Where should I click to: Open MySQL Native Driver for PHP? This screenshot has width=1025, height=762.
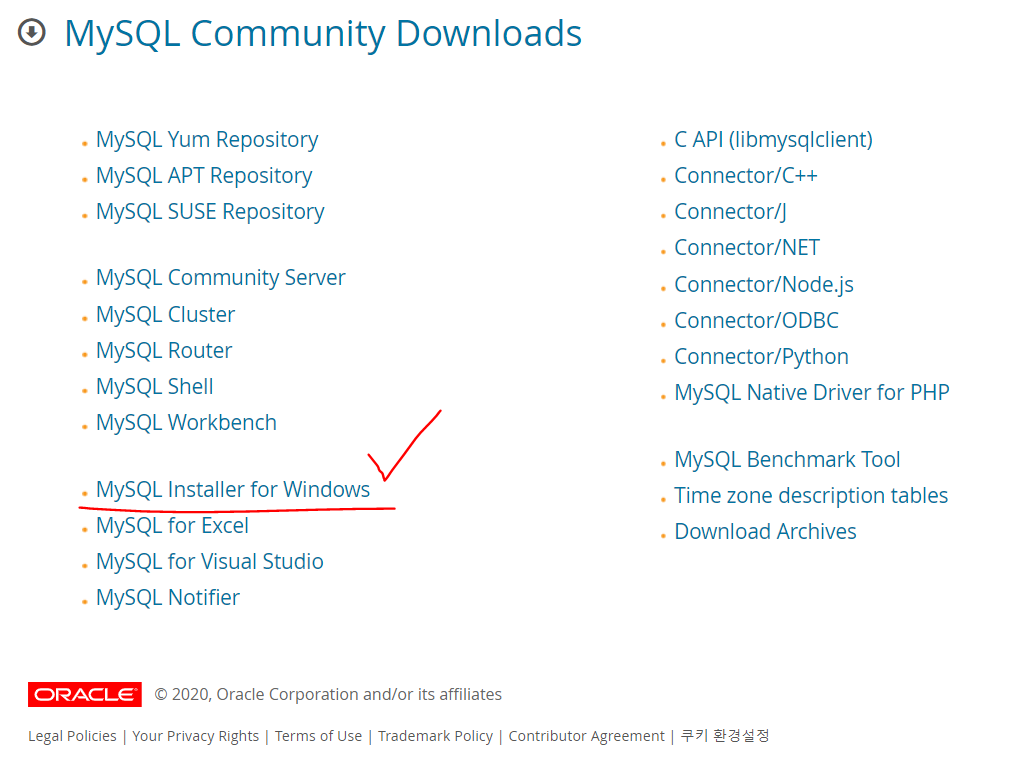coord(812,393)
